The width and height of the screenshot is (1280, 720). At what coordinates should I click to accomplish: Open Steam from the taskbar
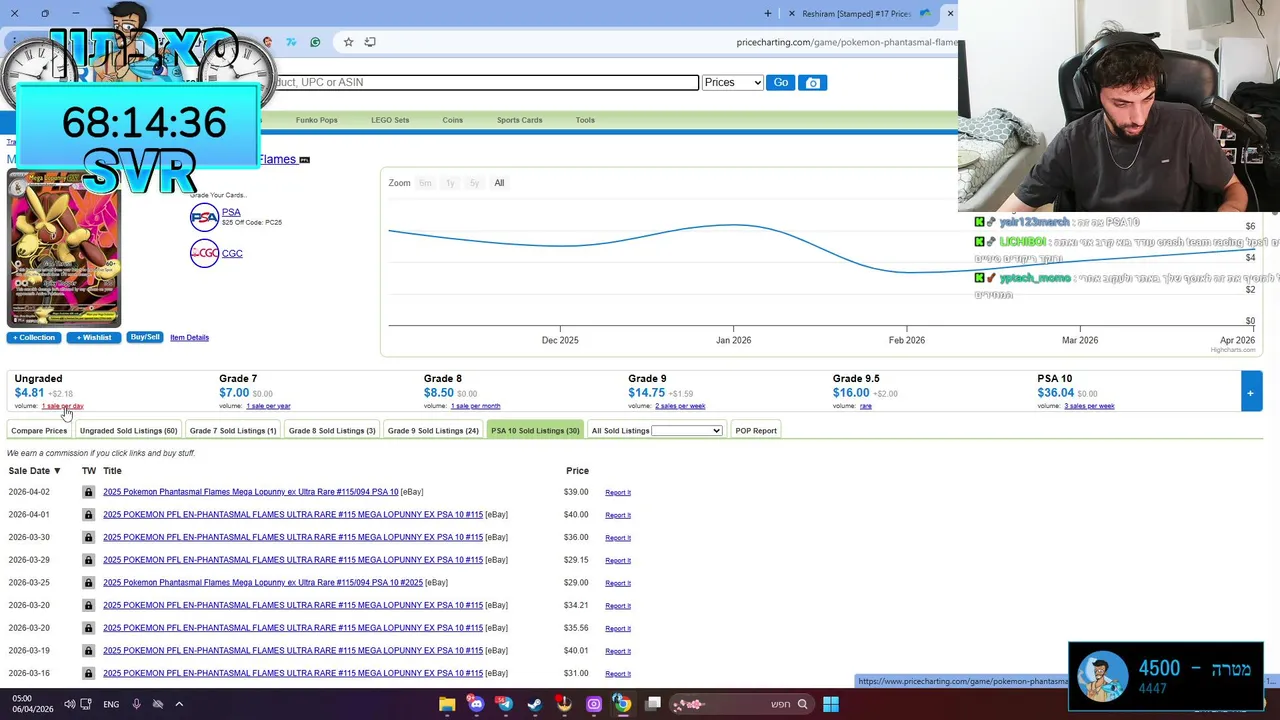pos(534,704)
